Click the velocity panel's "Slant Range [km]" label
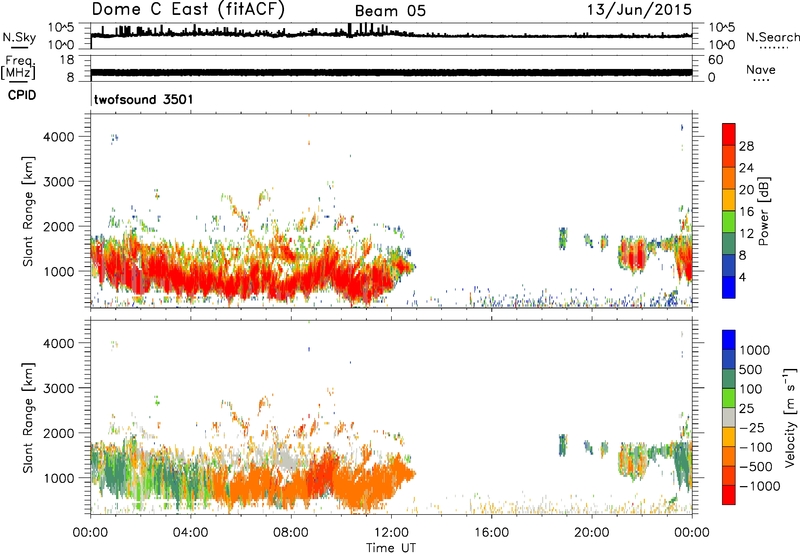800x554 pixels. pos(28,418)
